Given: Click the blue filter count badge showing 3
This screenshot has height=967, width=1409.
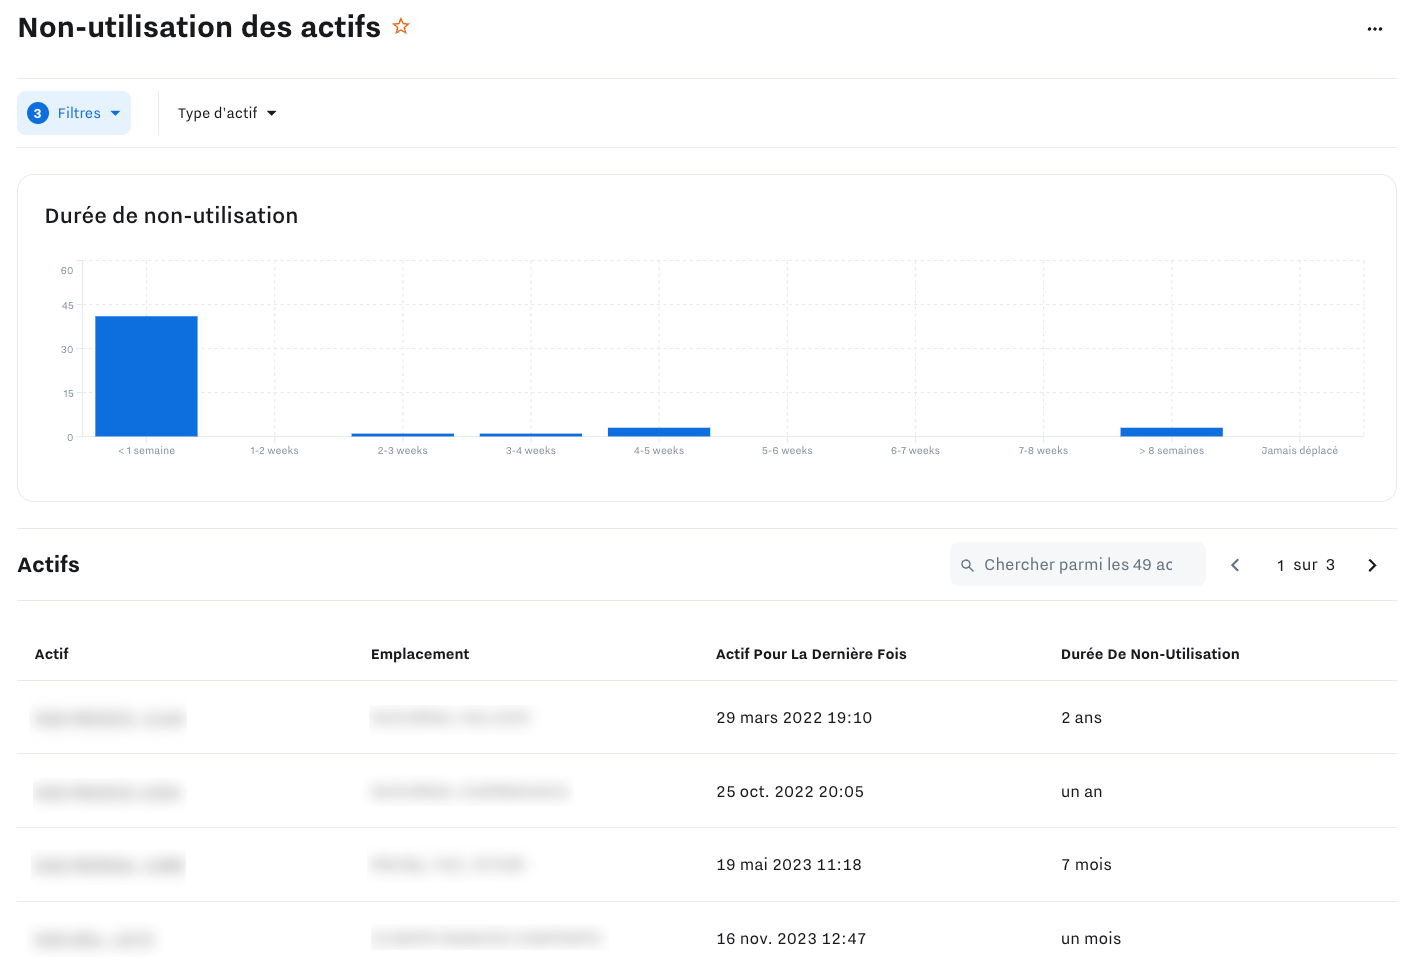Looking at the screenshot, I should [x=37, y=113].
